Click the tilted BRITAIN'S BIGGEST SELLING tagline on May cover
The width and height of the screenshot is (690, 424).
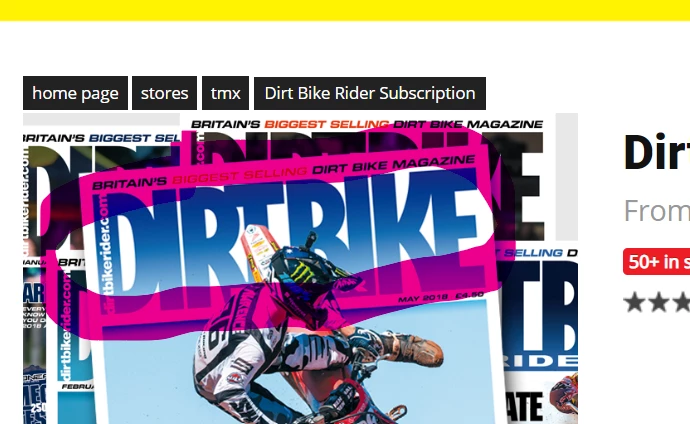[x=284, y=172]
